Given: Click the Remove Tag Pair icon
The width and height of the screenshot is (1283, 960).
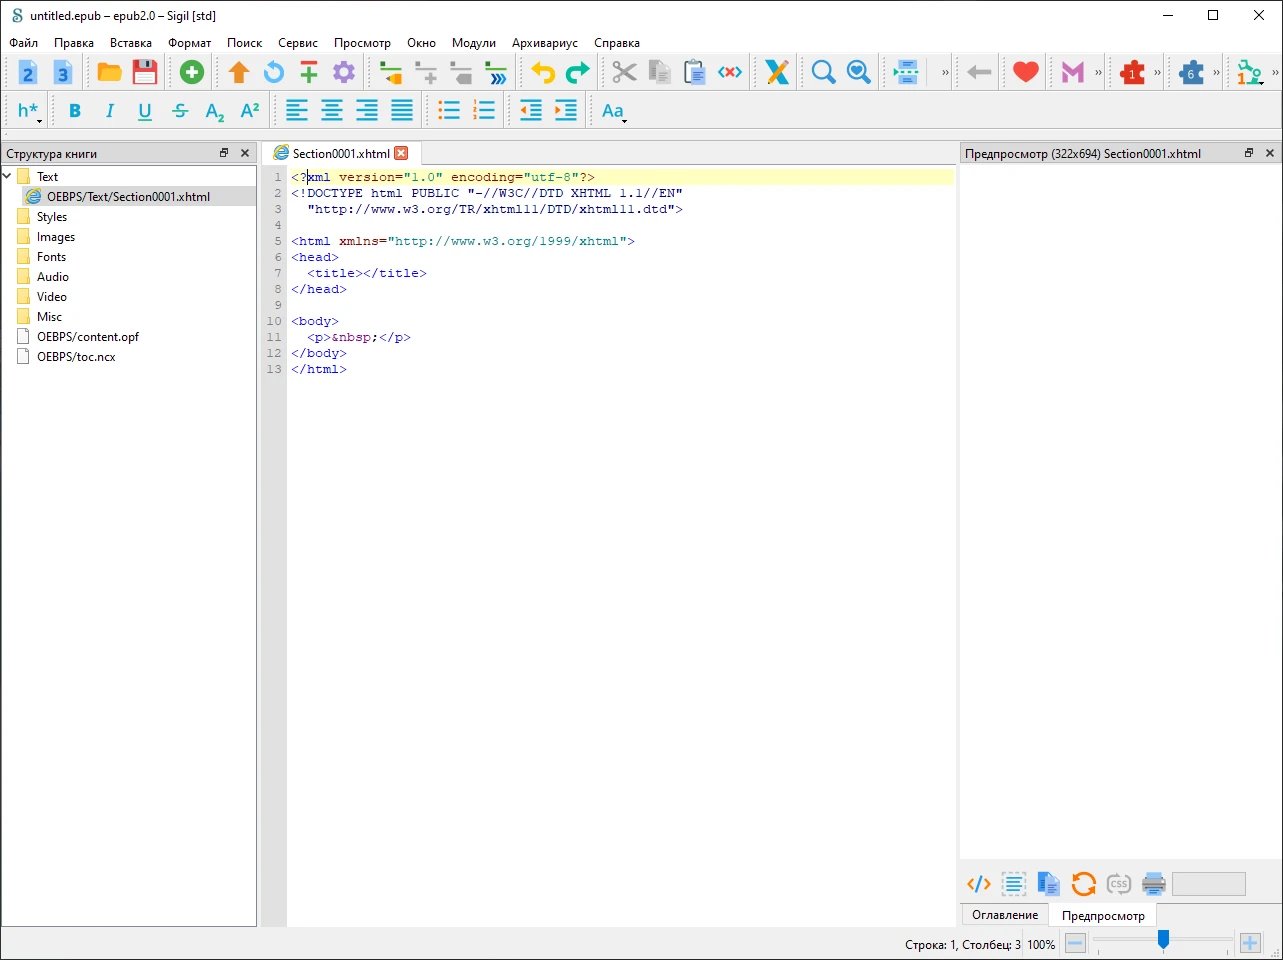Looking at the screenshot, I should pyautogui.click(x=730, y=72).
